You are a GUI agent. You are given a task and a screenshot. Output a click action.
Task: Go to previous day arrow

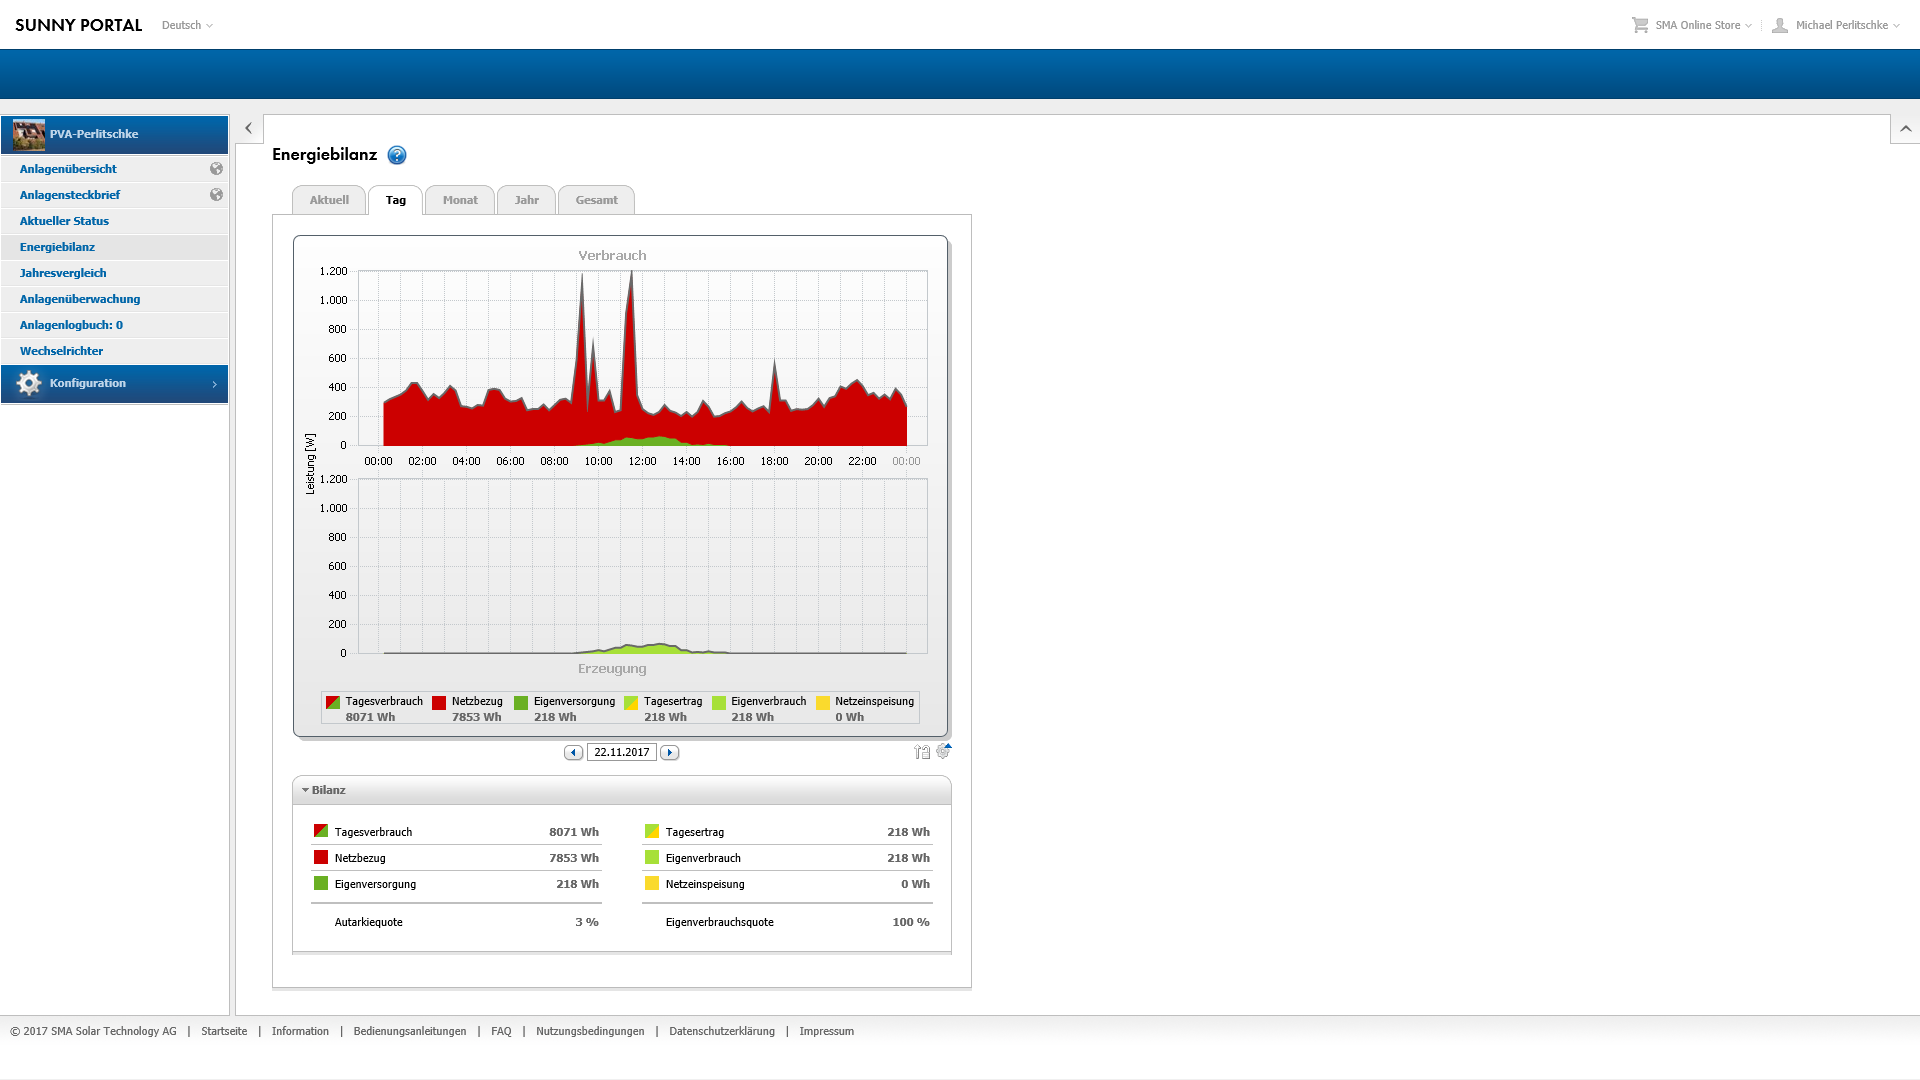[573, 752]
